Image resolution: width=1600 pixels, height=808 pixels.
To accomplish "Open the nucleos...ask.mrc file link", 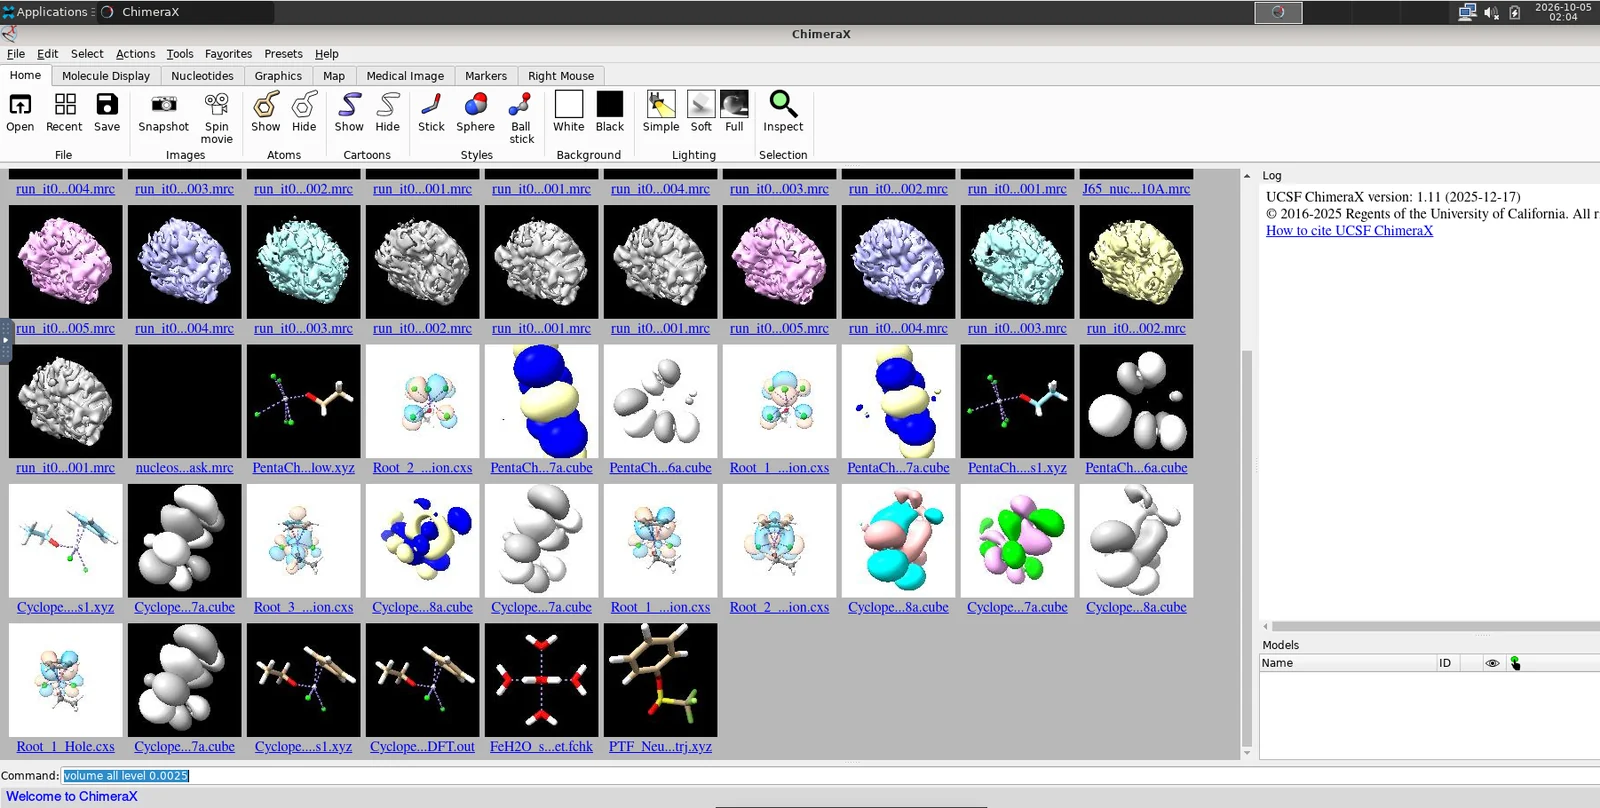I will [x=185, y=468].
